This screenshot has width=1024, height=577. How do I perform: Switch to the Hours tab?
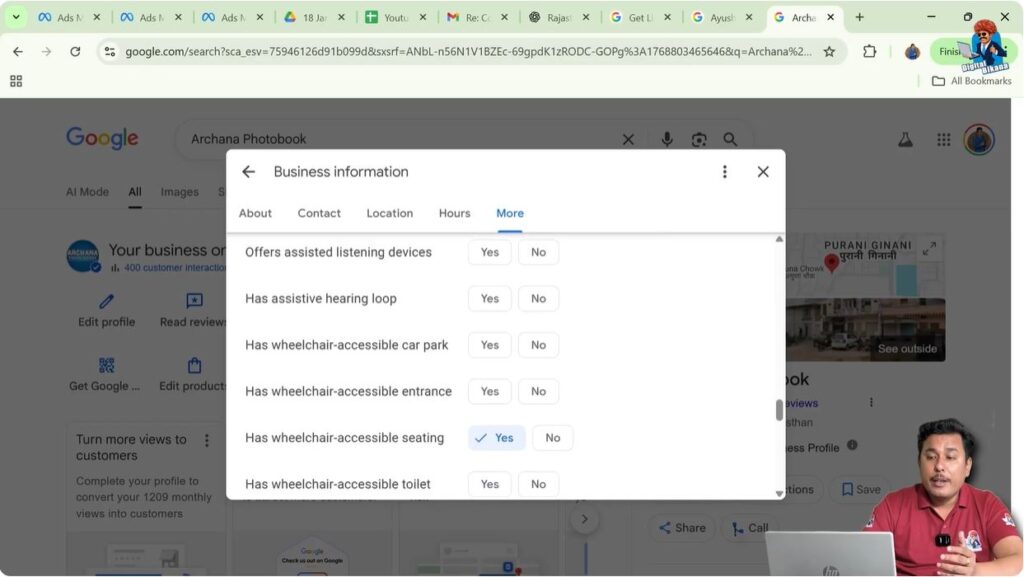(454, 213)
